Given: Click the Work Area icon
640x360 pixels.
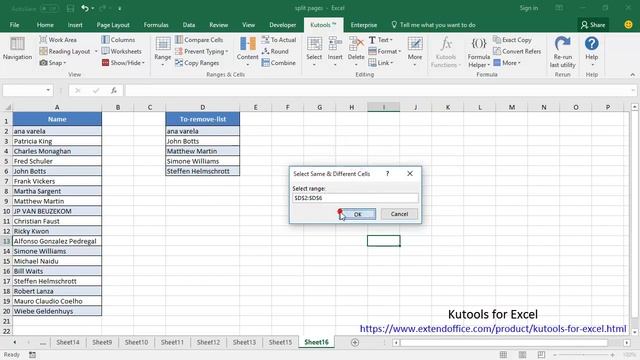Looking at the screenshot, I should (43, 40).
